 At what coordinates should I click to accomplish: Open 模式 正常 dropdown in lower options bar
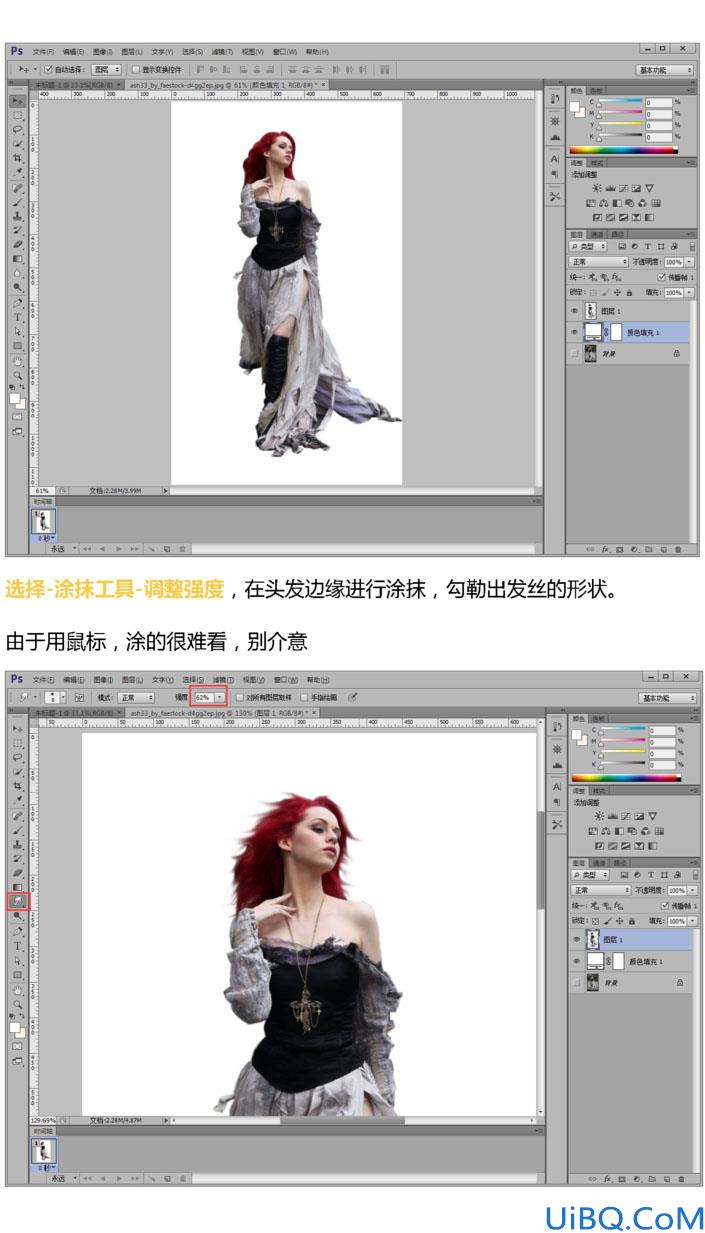click(136, 697)
